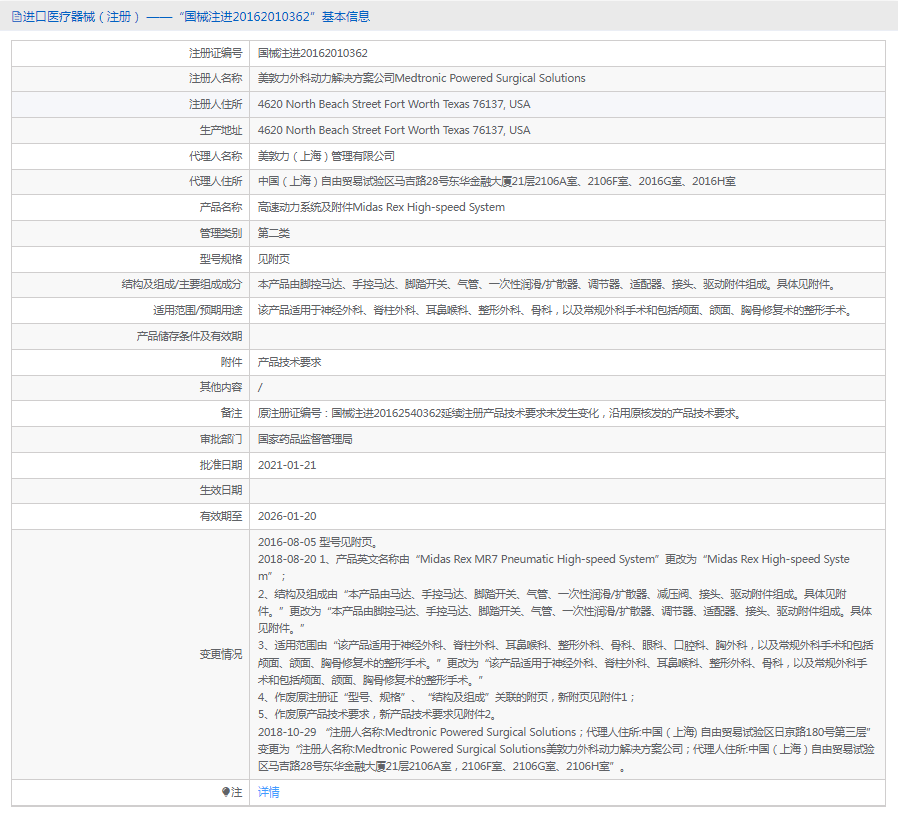Click the 备注 row label
The width and height of the screenshot is (898, 816).
click(x=231, y=413)
